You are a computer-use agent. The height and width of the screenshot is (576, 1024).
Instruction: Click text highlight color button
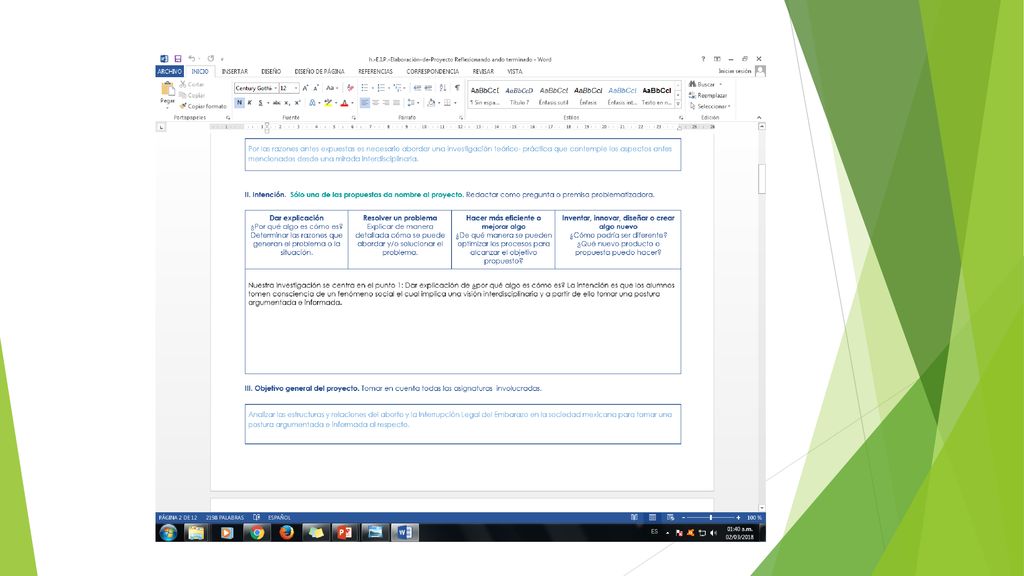click(328, 103)
